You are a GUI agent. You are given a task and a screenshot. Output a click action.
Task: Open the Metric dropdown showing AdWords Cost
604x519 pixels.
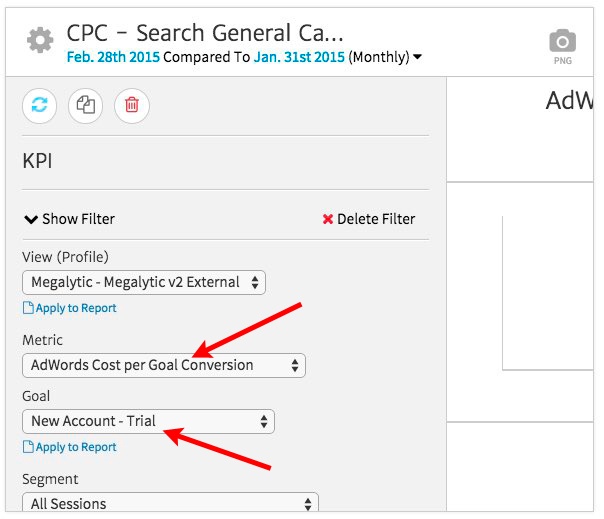164,366
